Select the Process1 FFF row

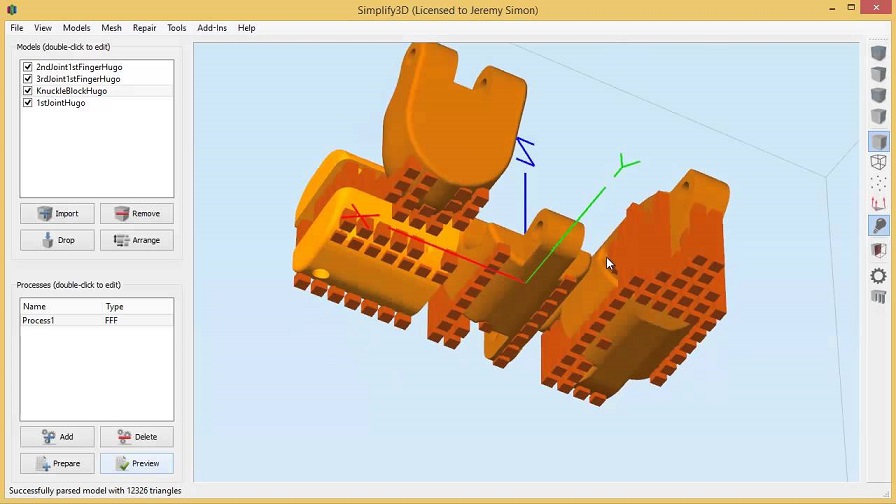pyautogui.click(x=97, y=321)
